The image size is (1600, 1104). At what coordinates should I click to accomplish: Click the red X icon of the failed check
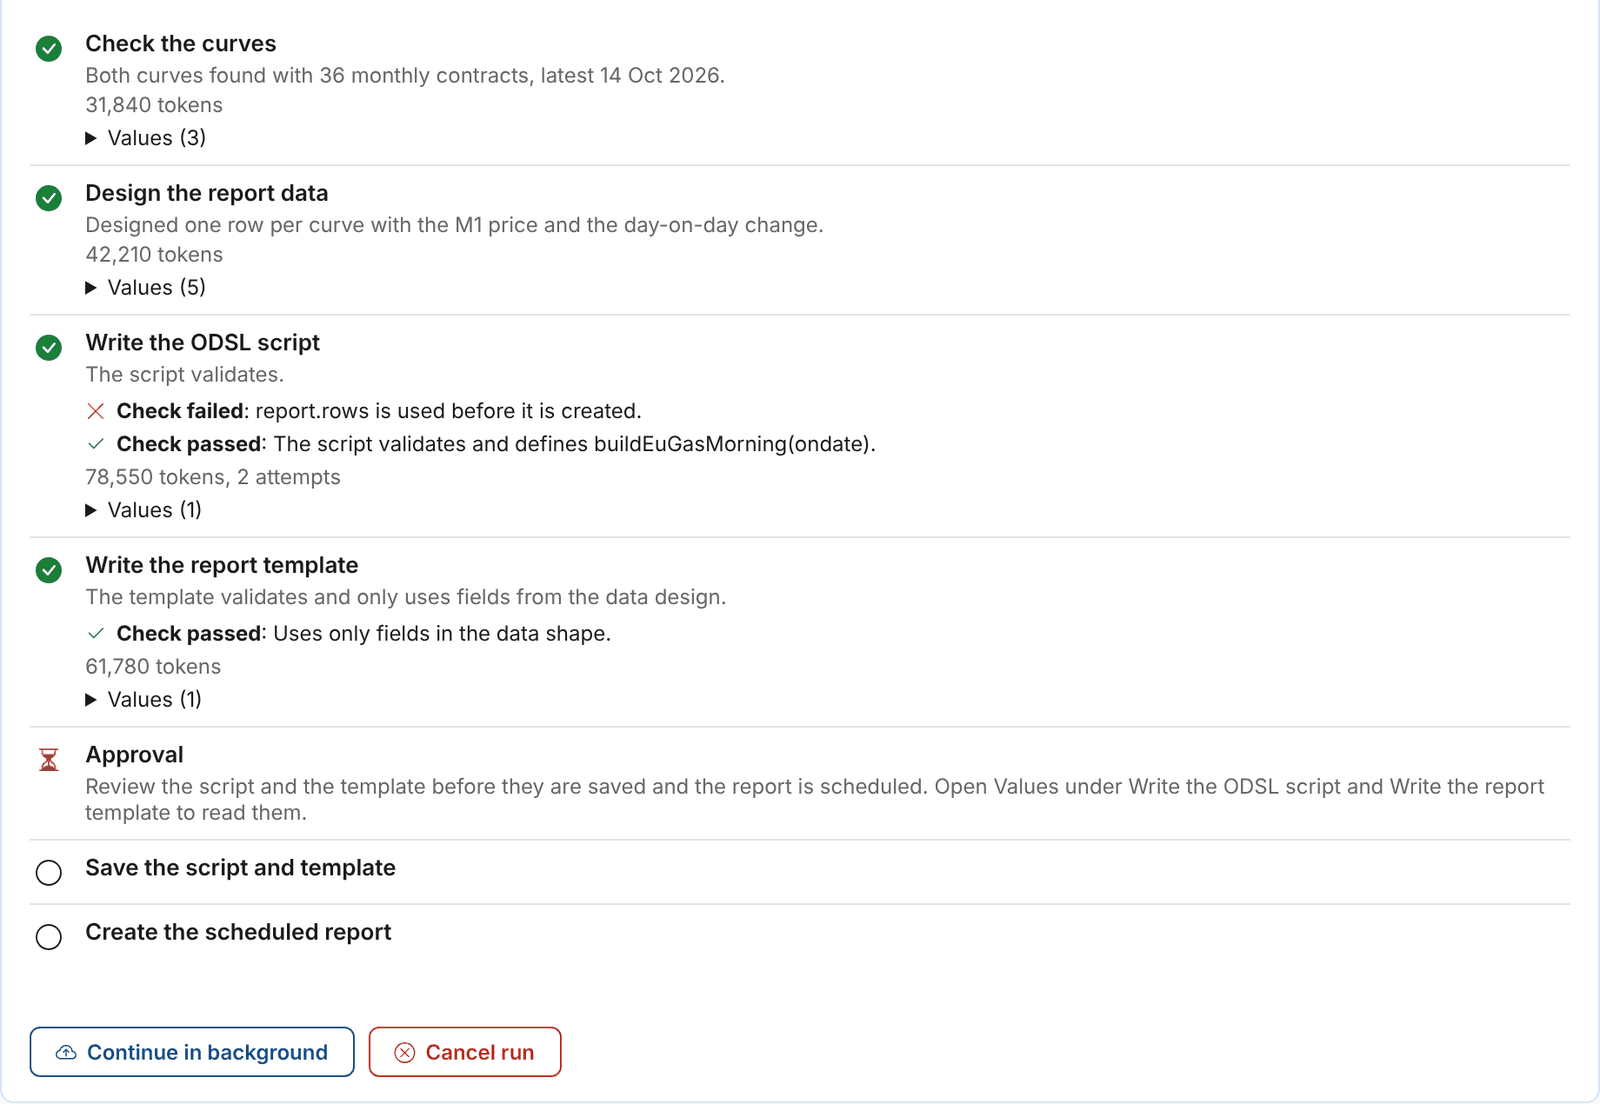96,411
